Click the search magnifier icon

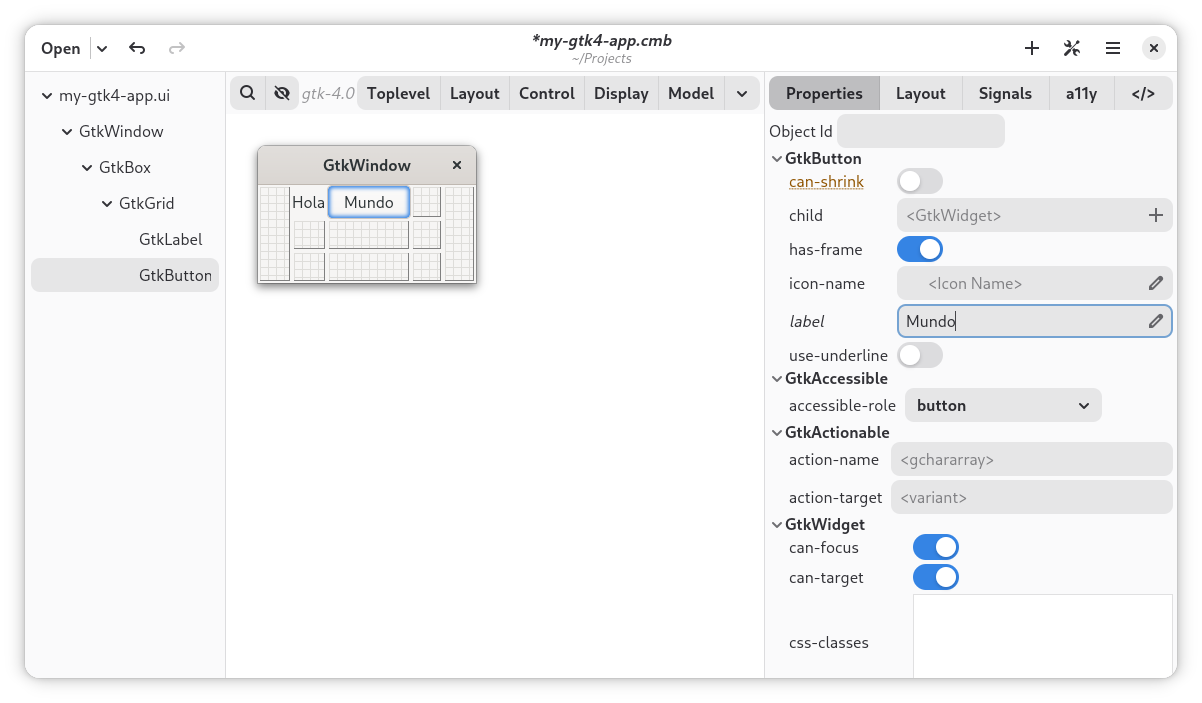click(x=248, y=93)
